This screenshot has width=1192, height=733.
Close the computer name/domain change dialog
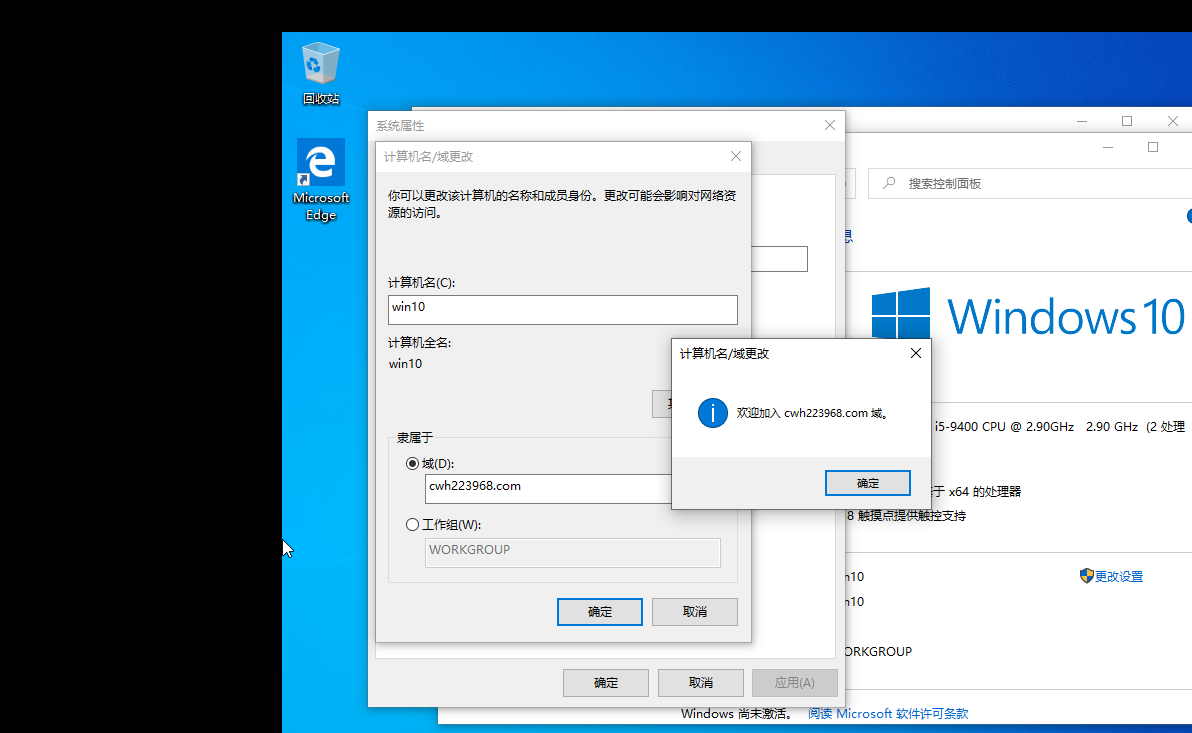735,156
